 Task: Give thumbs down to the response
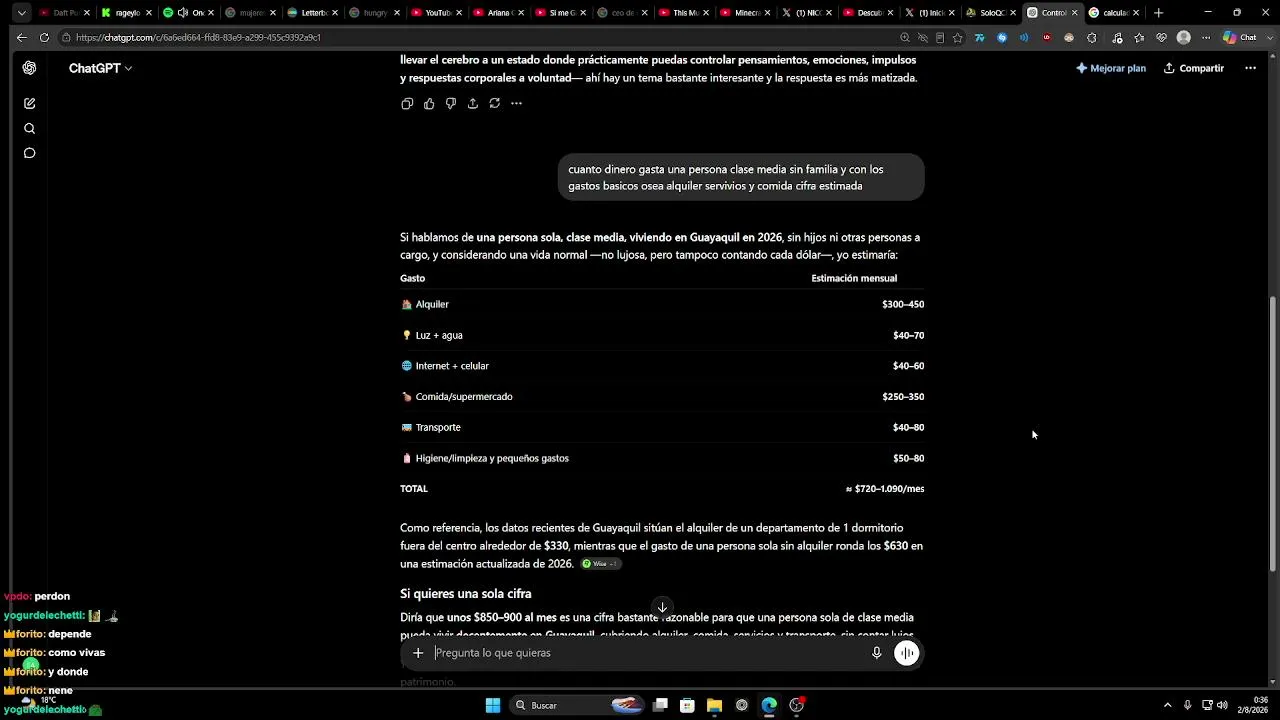pos(451,103)
